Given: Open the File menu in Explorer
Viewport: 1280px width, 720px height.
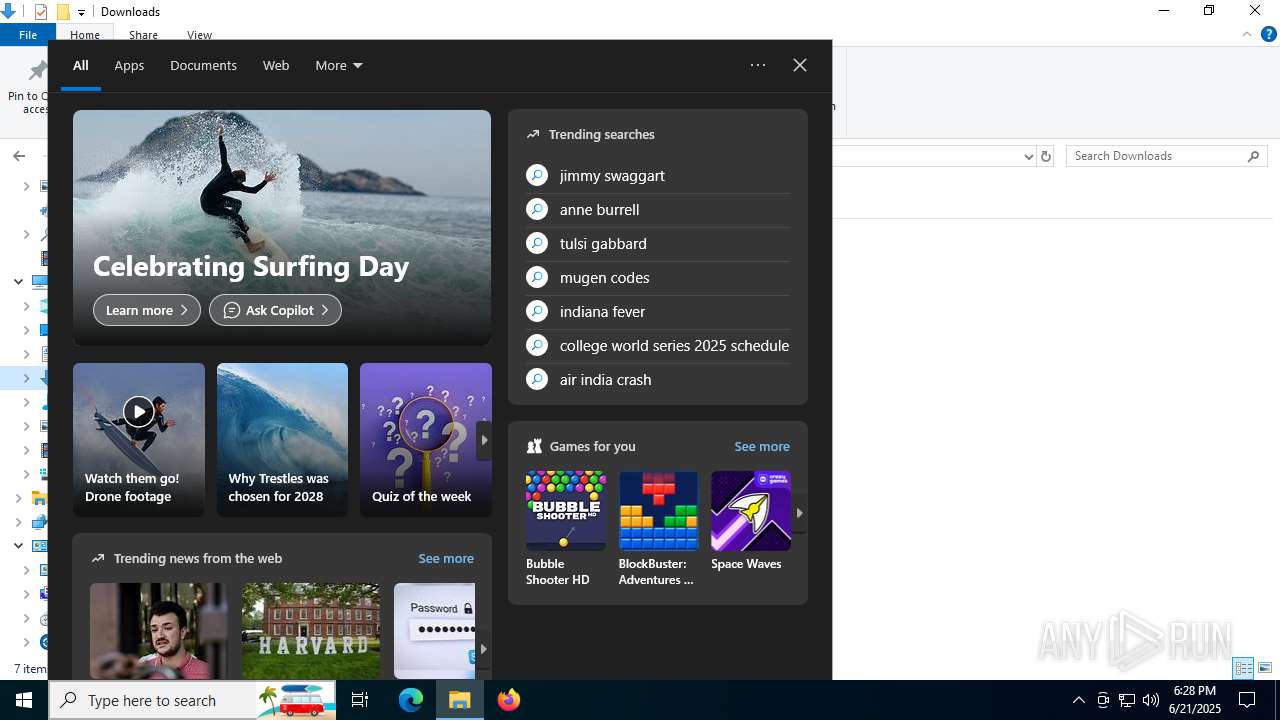Looking at the screenshot, I should pyautogui.click(x=28, y=35).
